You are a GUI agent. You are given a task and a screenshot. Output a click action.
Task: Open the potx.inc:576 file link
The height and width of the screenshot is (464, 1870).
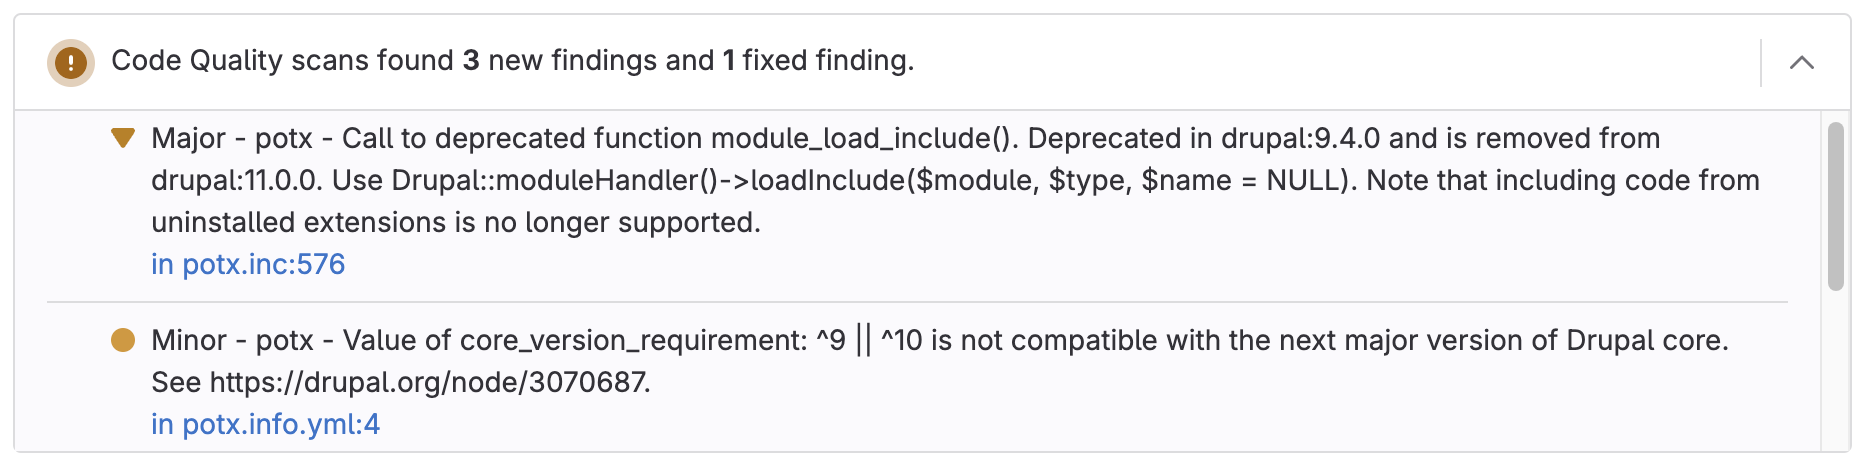click(x=248, y=264)
